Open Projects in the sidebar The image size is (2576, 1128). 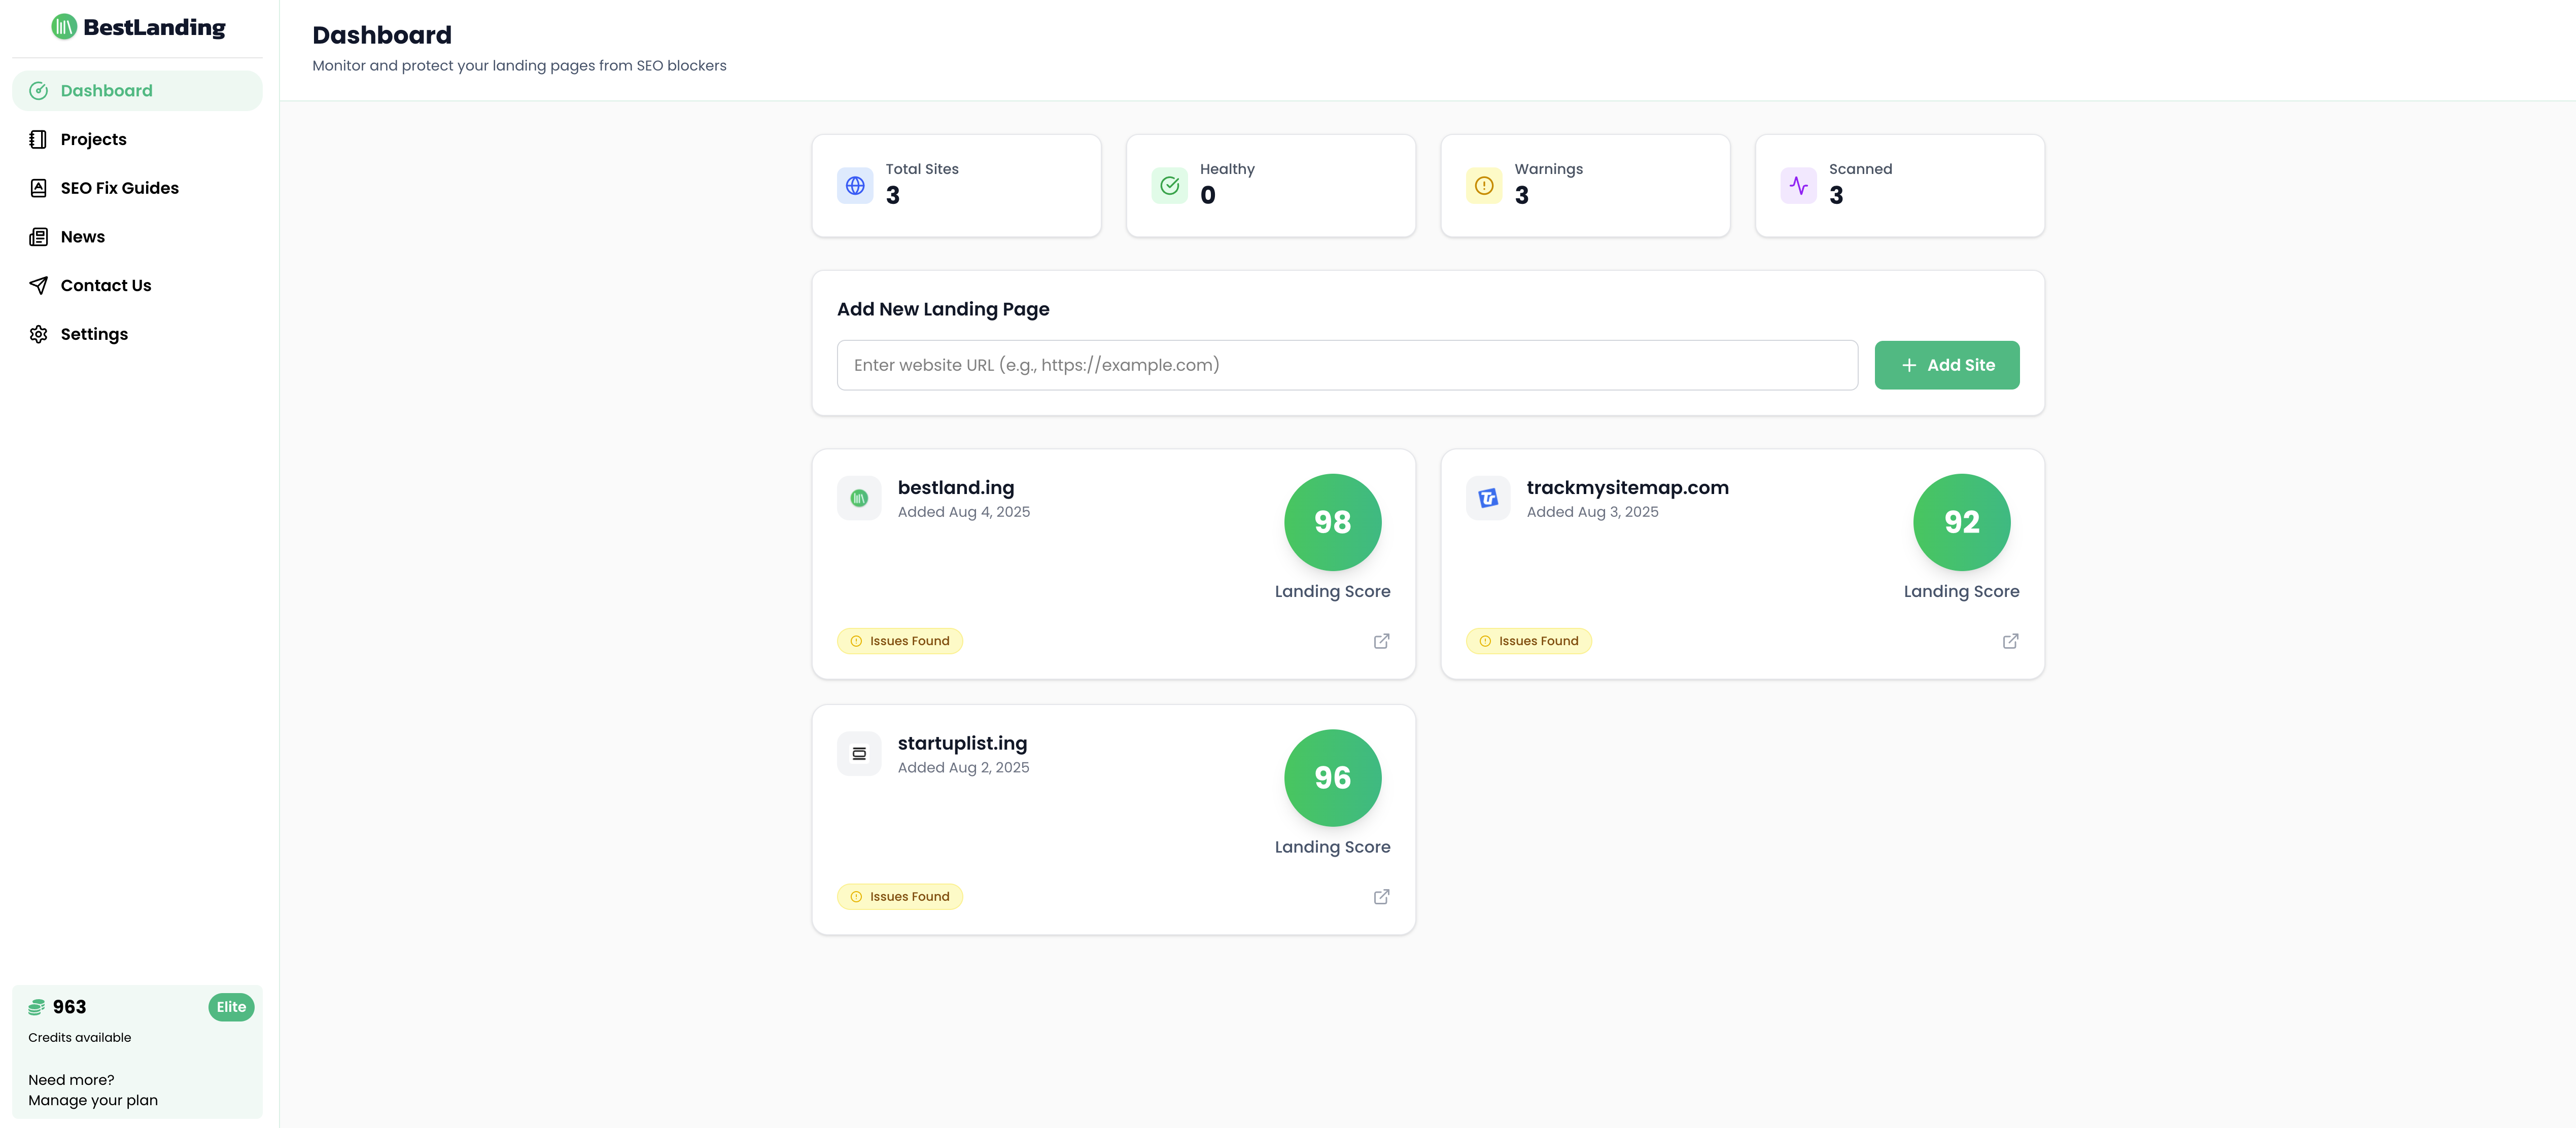coord(137,139)
